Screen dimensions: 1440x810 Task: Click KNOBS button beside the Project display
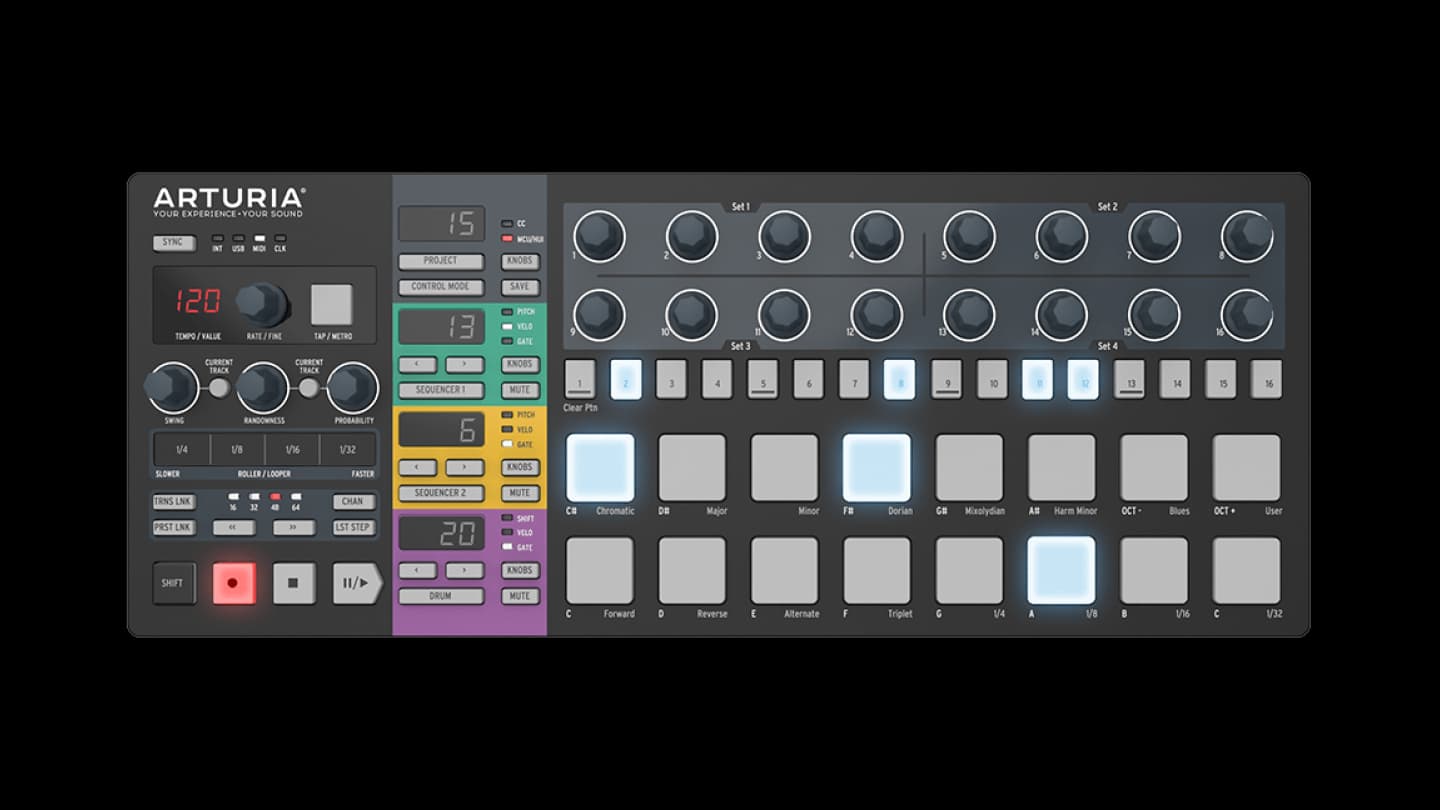(520, 261)
